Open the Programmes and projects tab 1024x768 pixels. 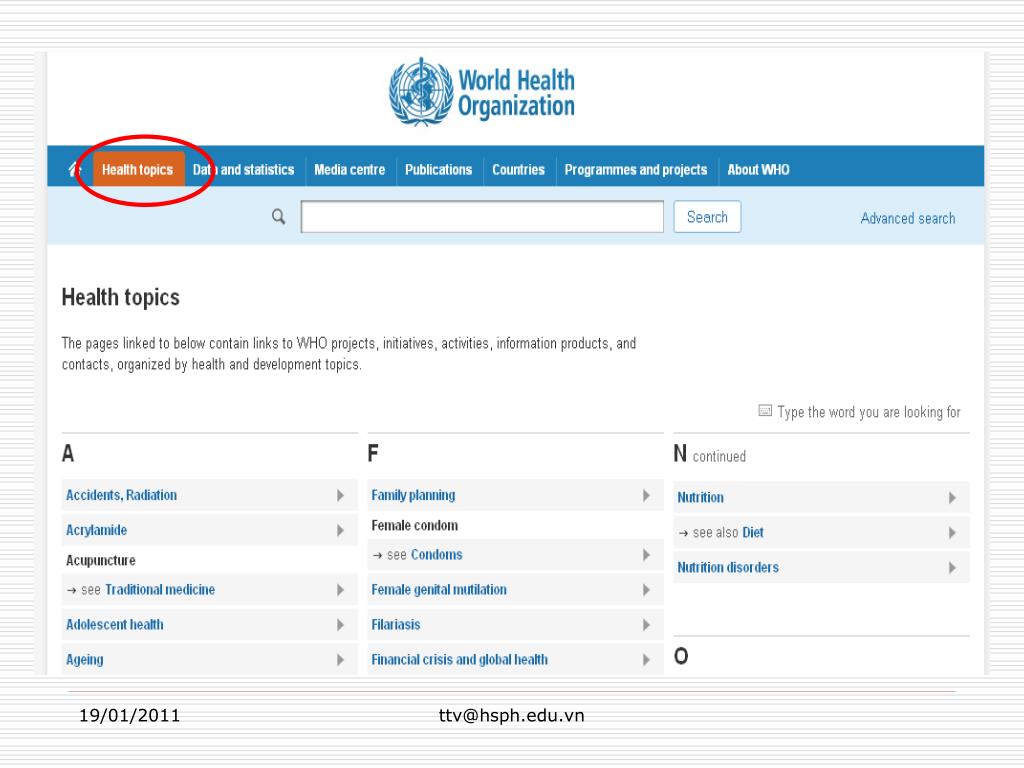point(636,170)
